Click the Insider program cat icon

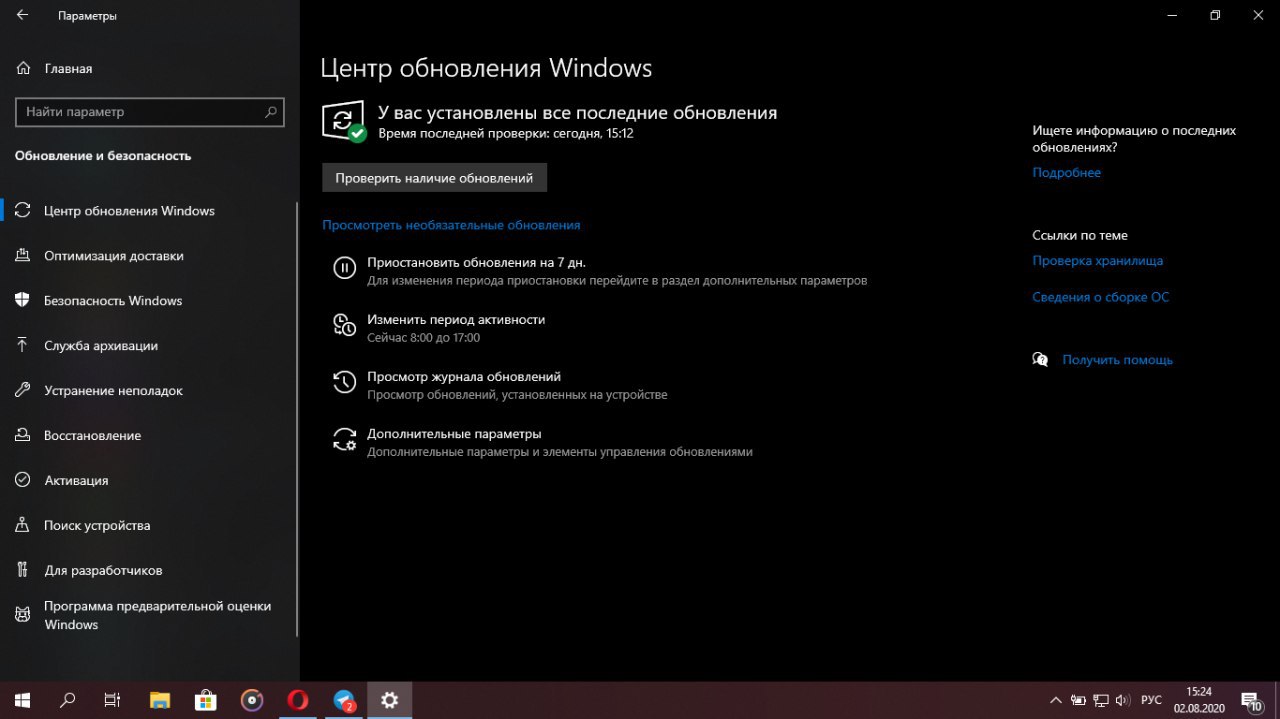23,614
